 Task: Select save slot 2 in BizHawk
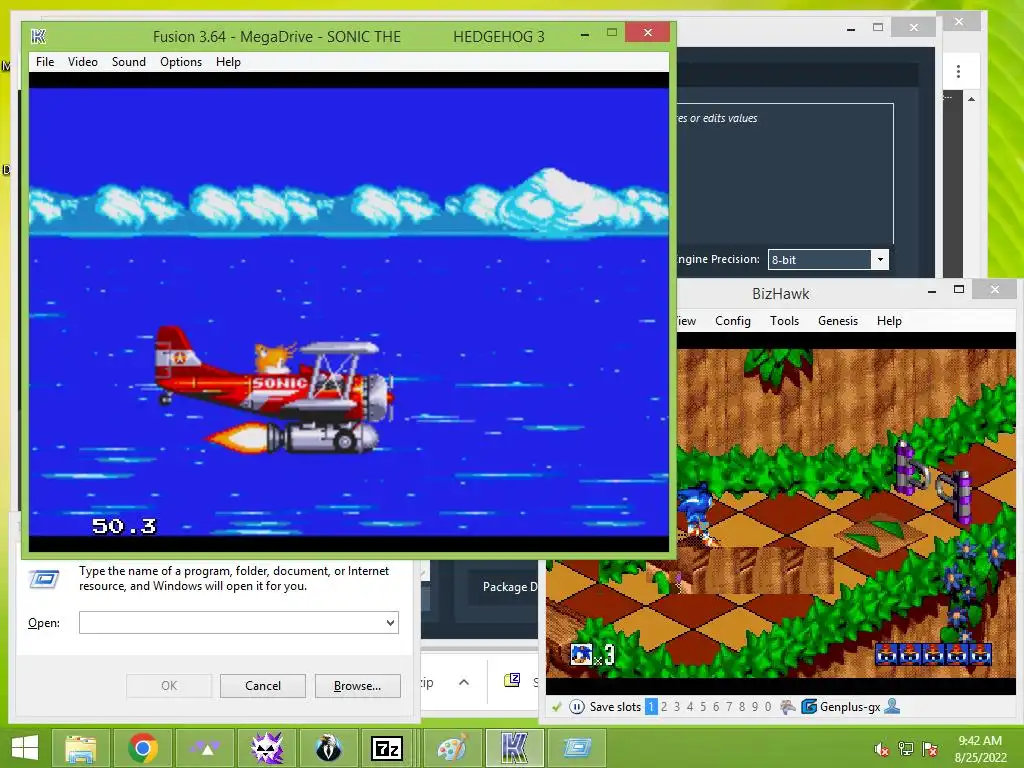tap(664, 707)
